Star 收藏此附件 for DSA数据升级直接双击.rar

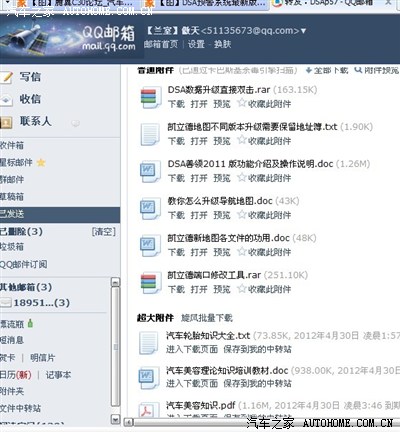tap(242, 103)
